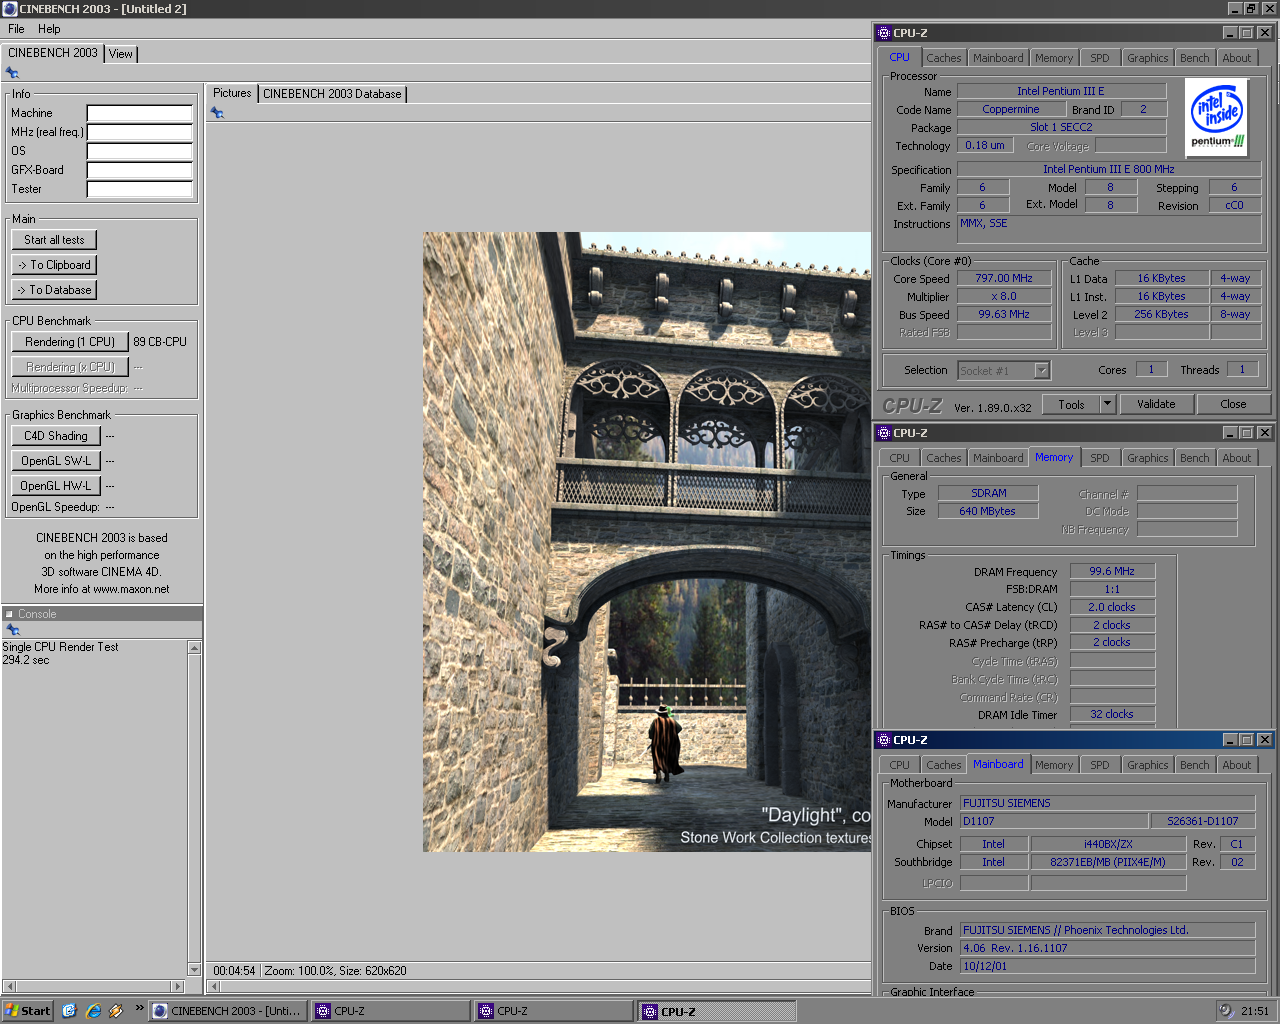Click the To Clipboard button
The image size is (1280, 1024).
coord(54,265)
